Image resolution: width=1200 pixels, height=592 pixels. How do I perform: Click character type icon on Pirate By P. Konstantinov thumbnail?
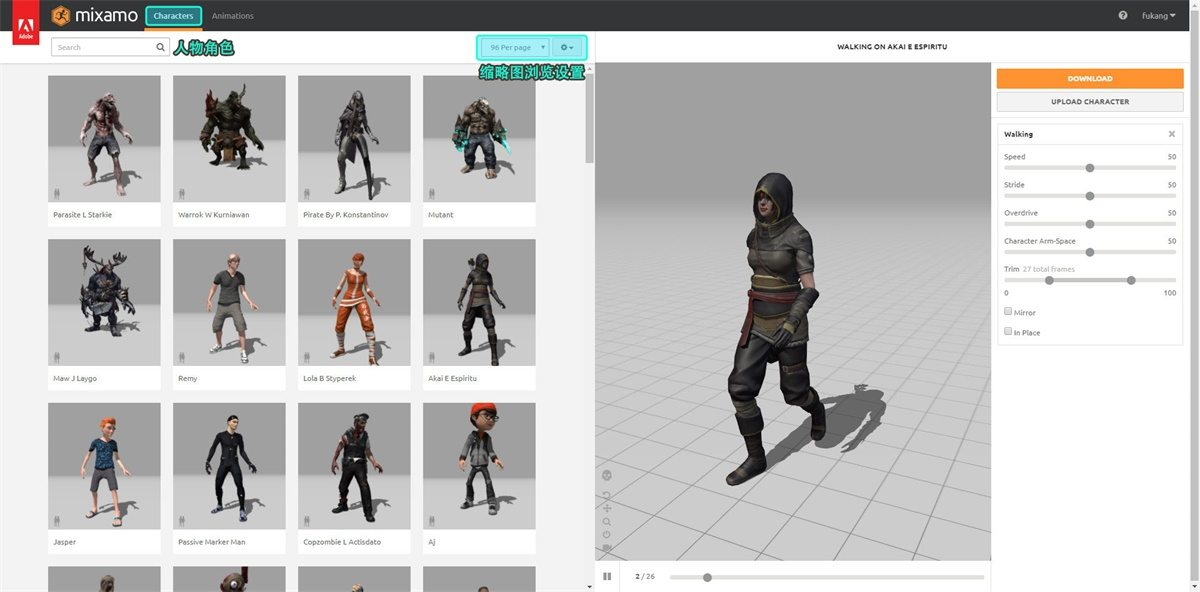(307, 193)
